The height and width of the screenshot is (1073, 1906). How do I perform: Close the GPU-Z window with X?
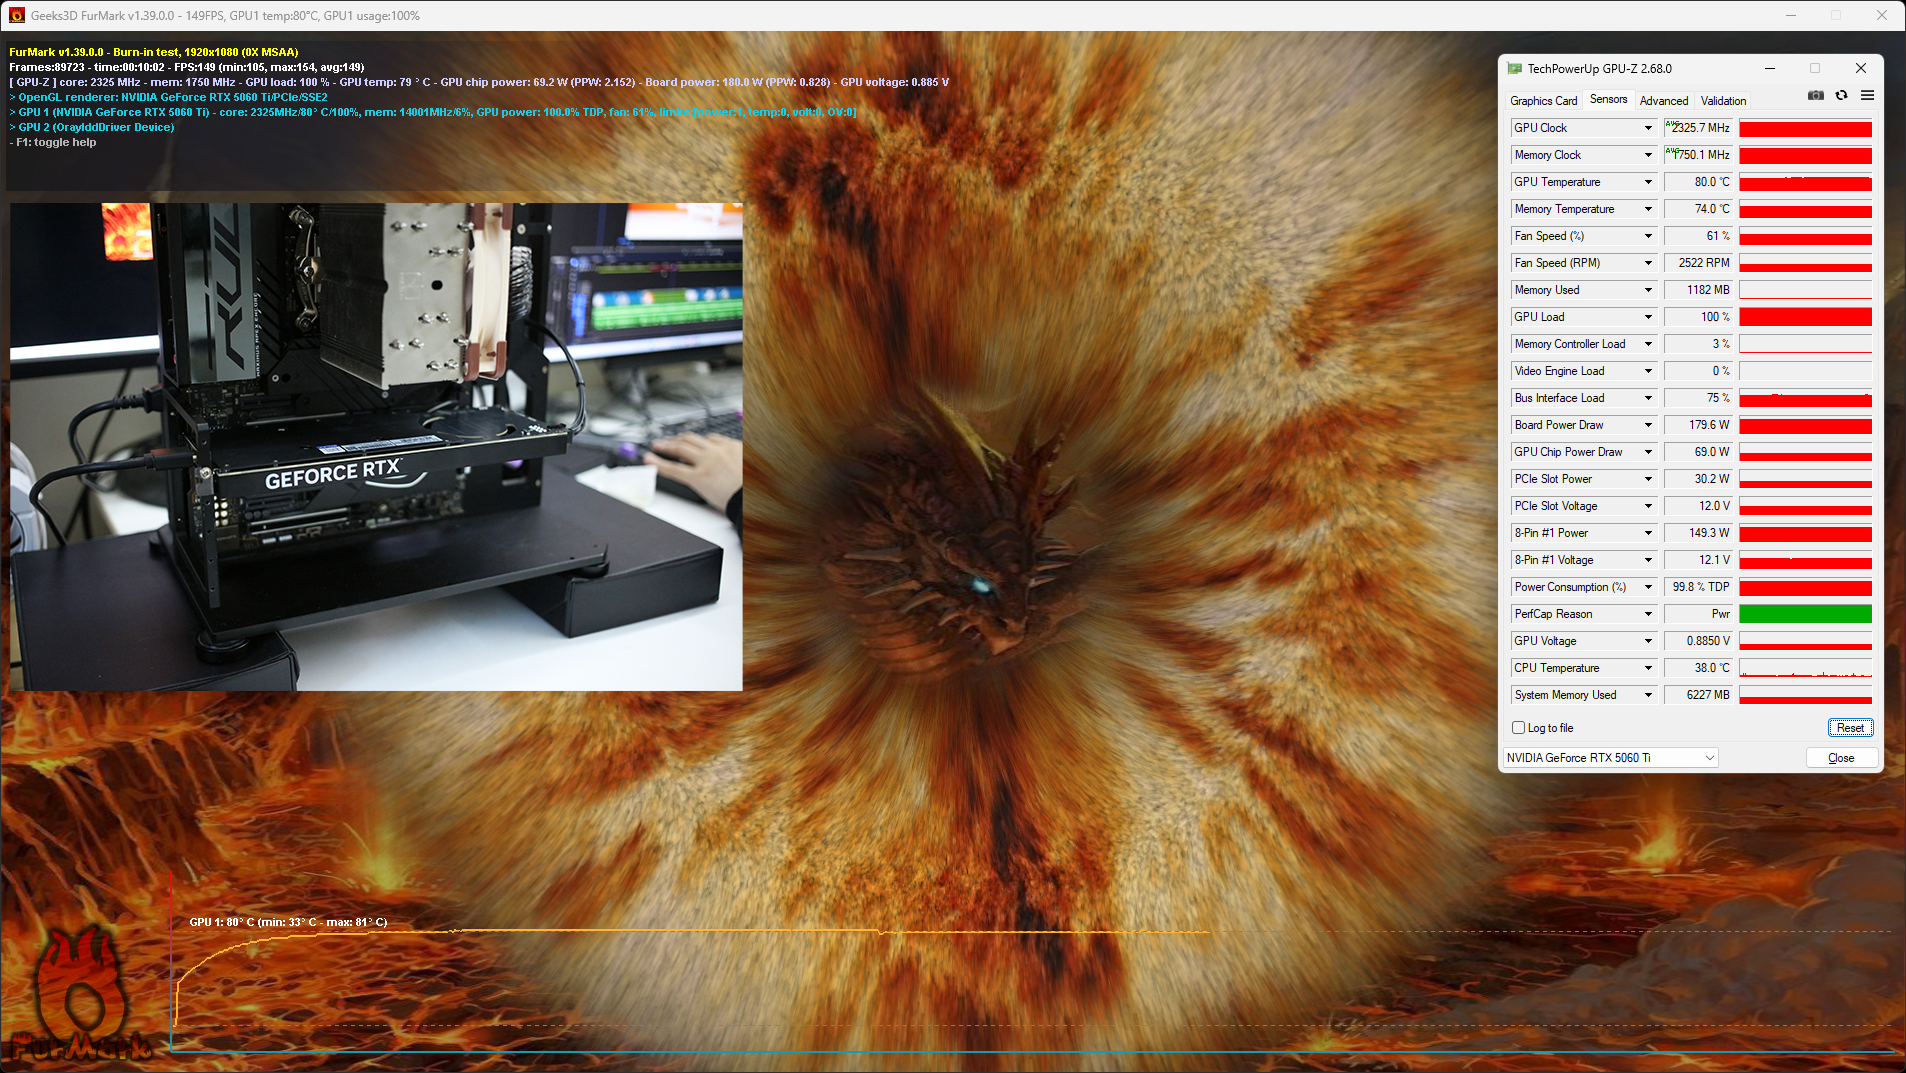(x=1860, y=68)
